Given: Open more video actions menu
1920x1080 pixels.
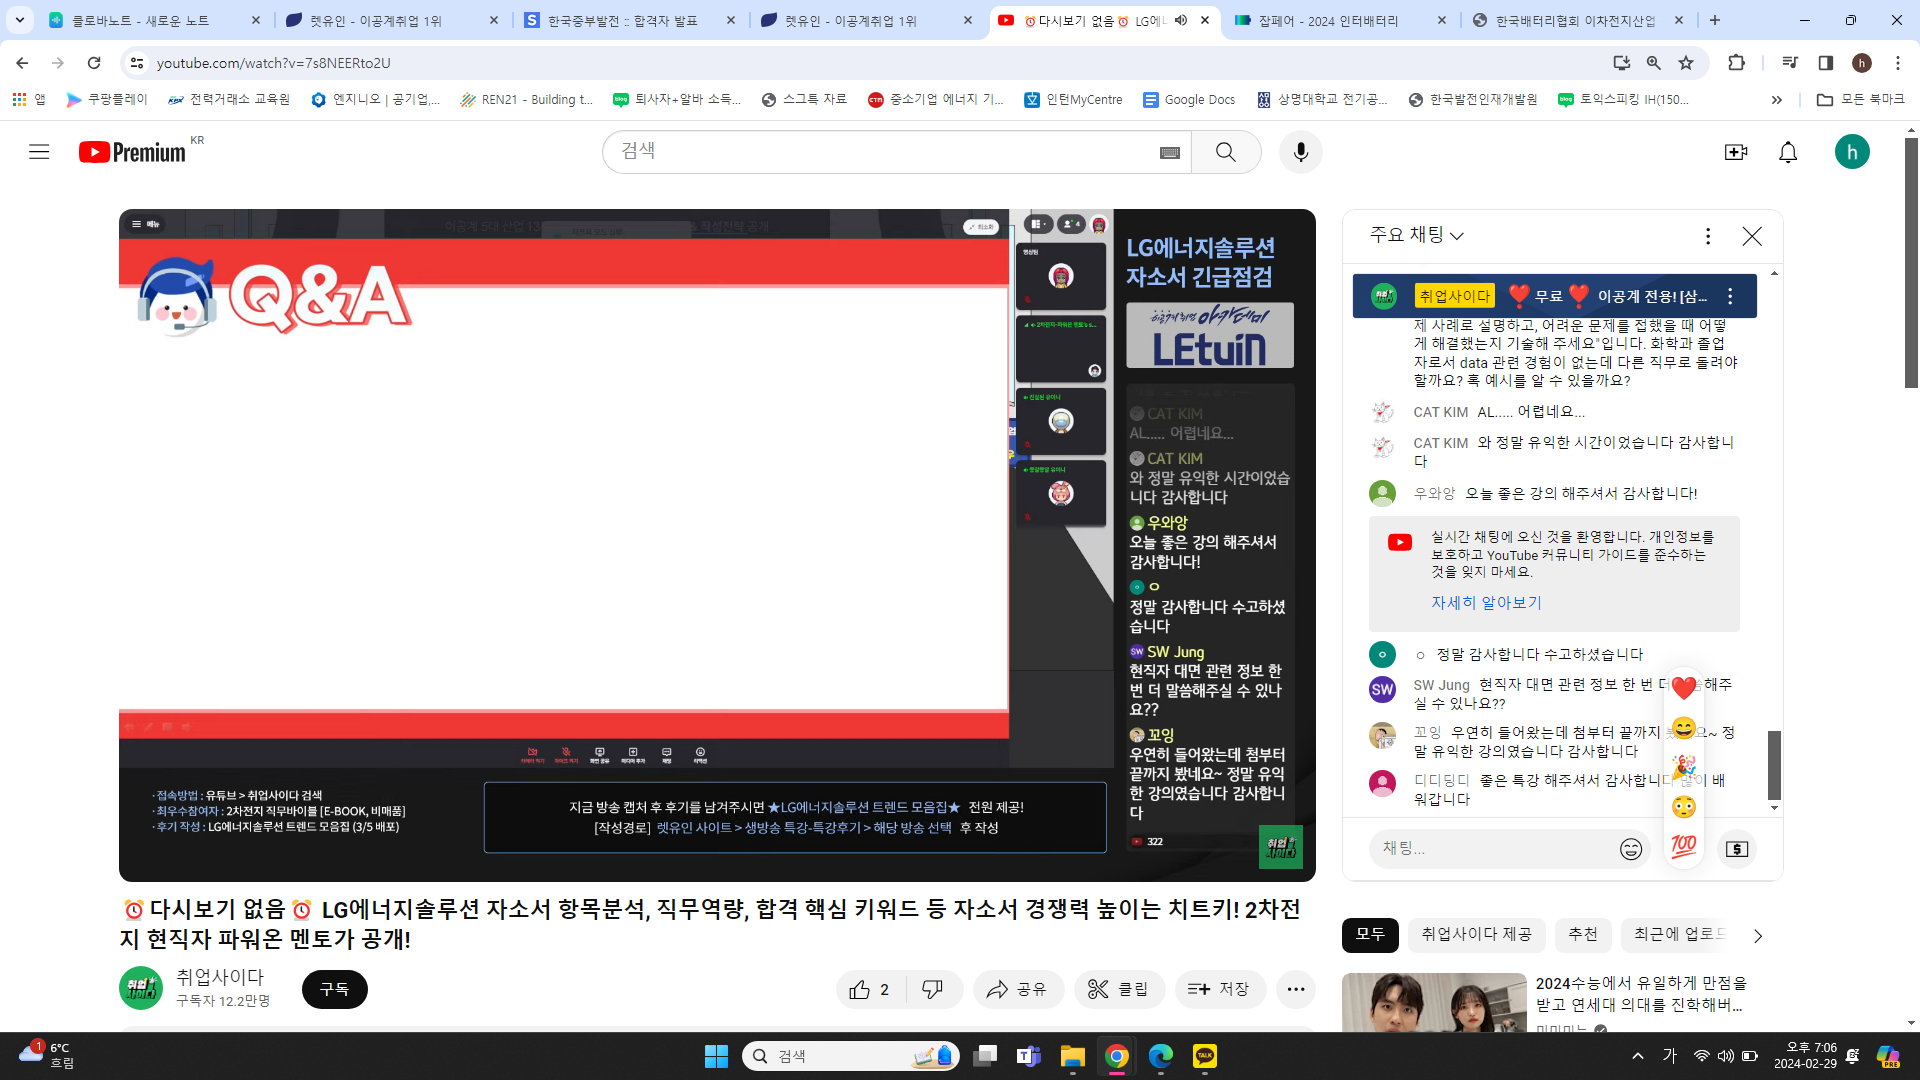Looking at the screenshot, I should 1296,989.
